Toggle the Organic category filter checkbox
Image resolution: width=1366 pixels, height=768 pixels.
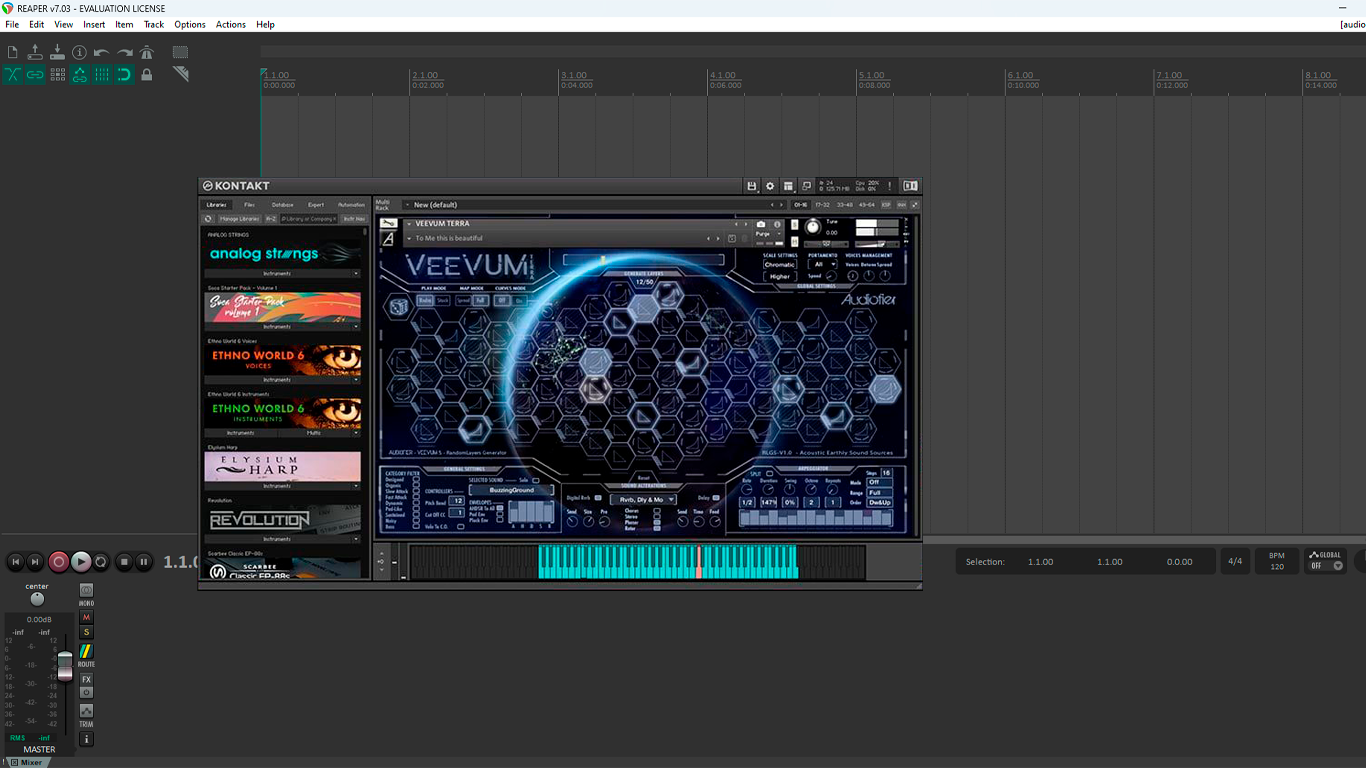click(416, 485)
